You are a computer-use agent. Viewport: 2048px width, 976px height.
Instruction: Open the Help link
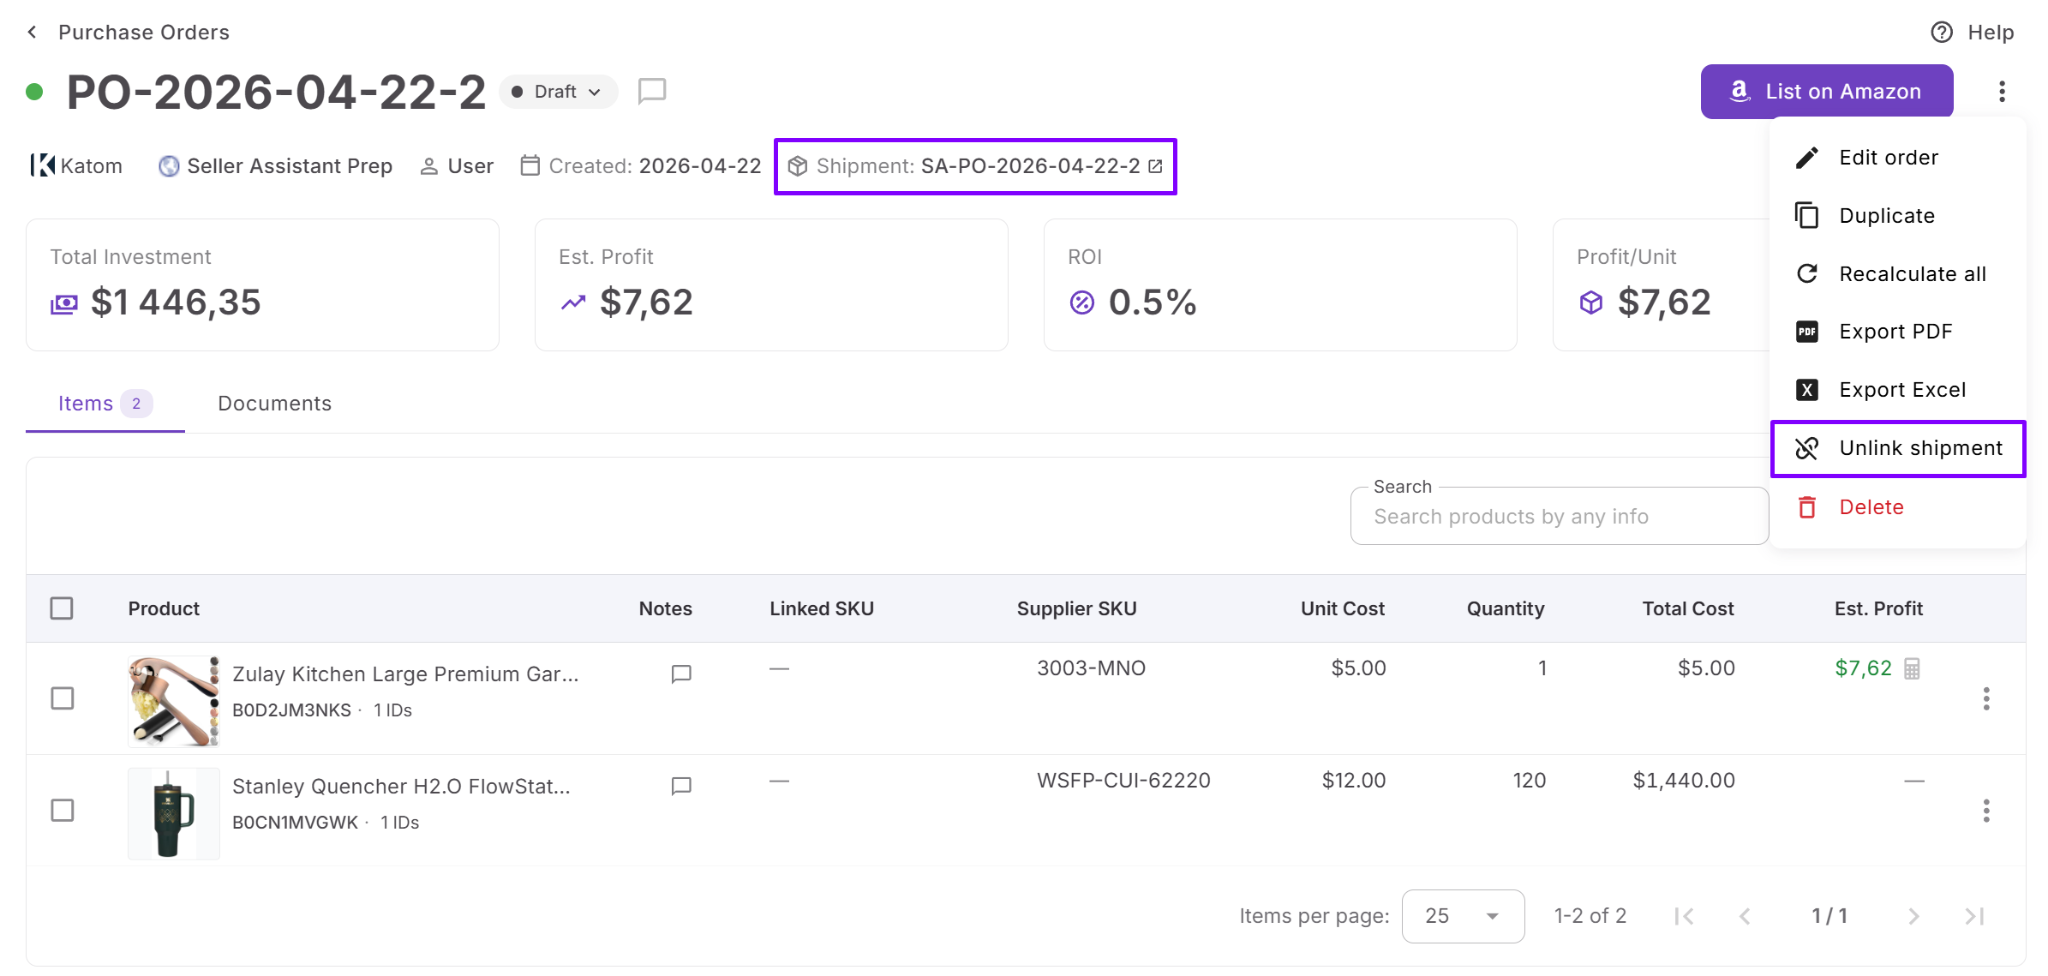tap(1972, 32)
